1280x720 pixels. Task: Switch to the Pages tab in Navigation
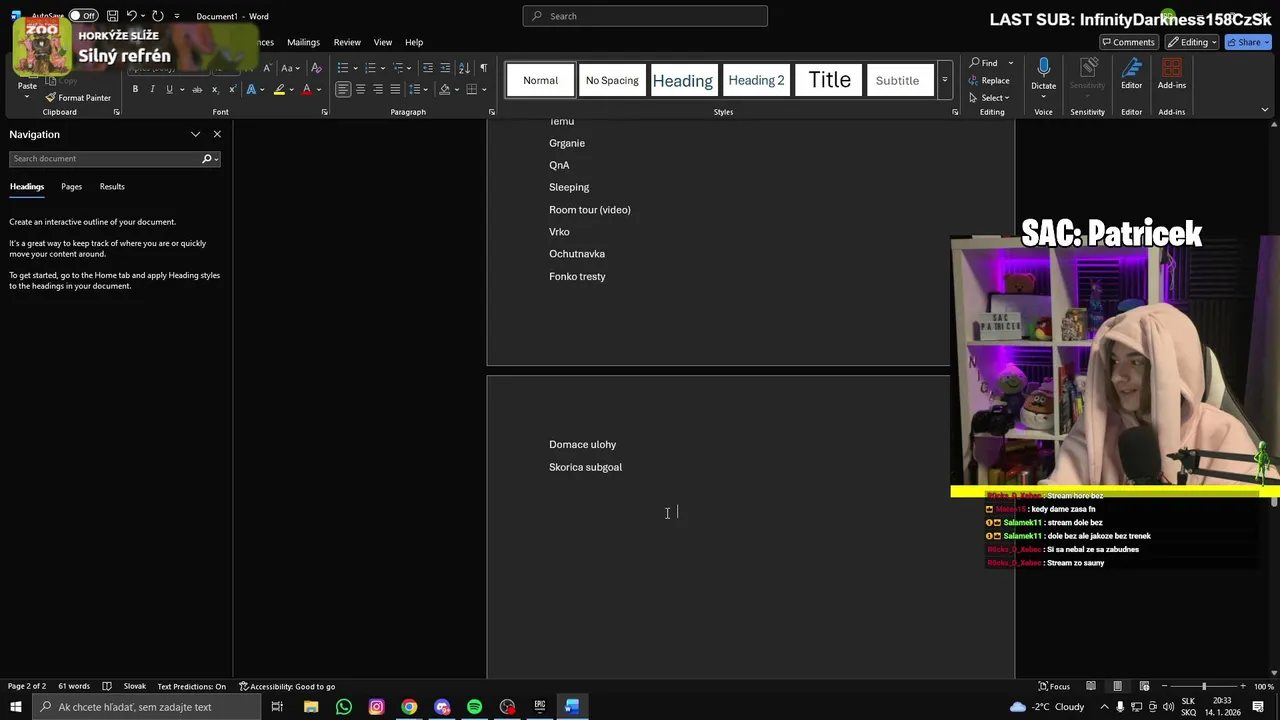point(71,186)
